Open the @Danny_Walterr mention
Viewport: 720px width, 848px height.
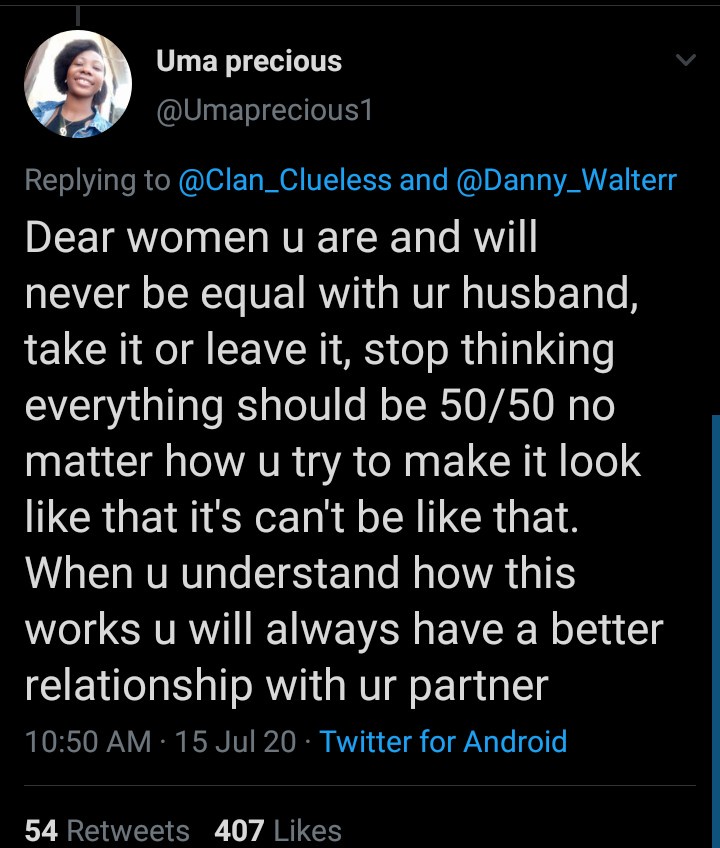click(x=566, y=180)
